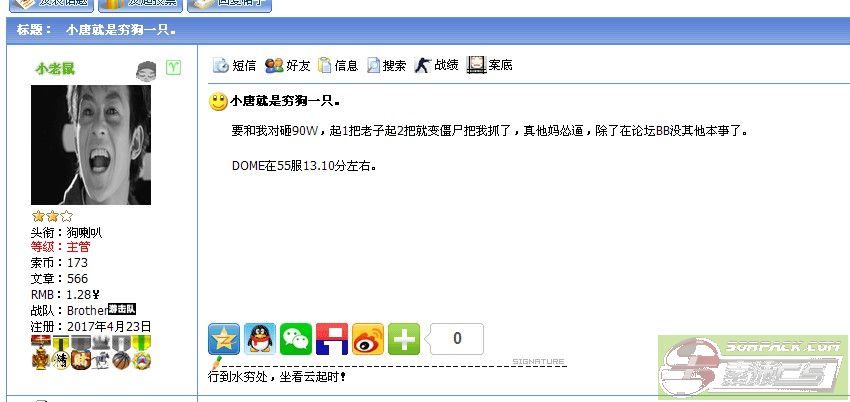This screenshot has width=850, height=402.
Task: Click the 游击队 team badge
Action: point(121,309)
